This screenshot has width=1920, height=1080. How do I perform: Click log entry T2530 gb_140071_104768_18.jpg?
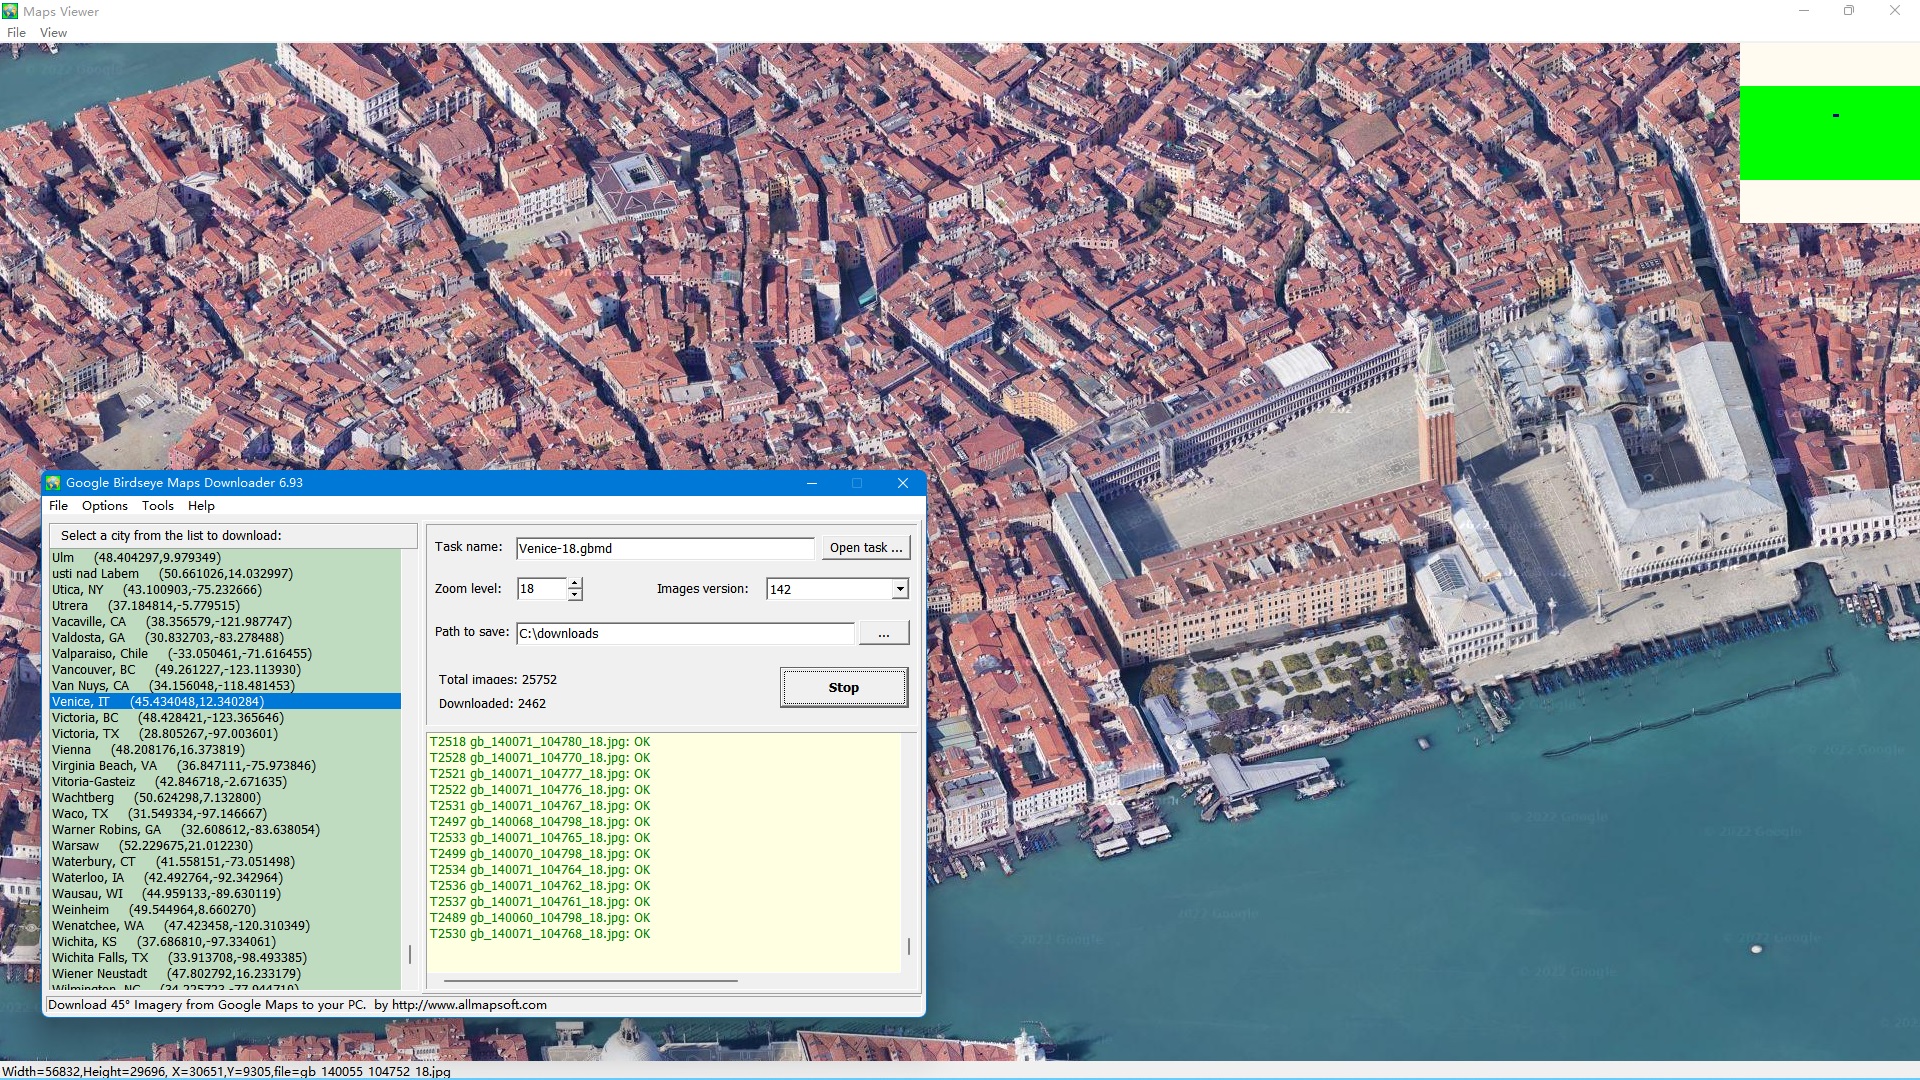click(540, 934)
